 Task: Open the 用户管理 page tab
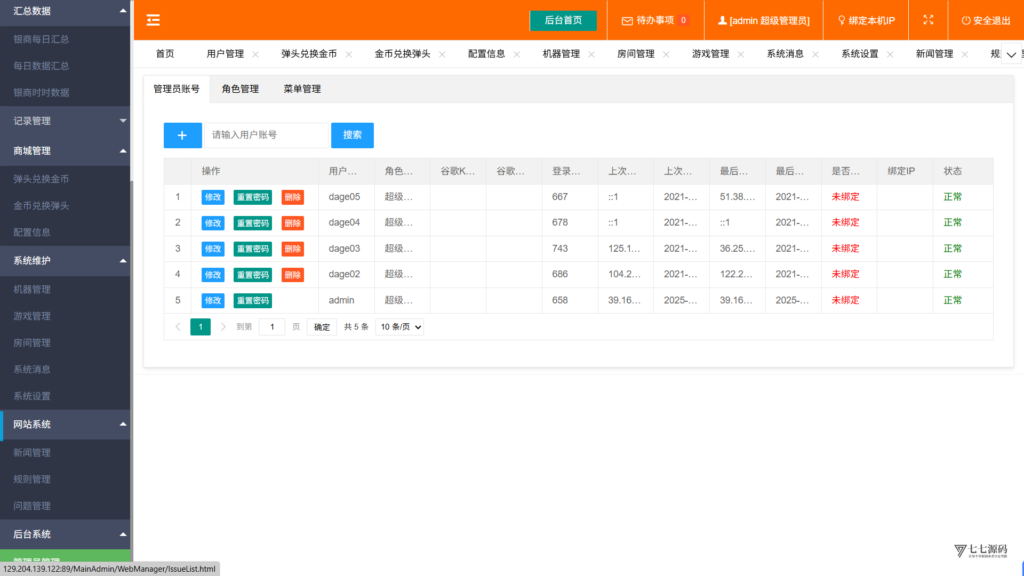pyautogui.click(x=225, y=54)
